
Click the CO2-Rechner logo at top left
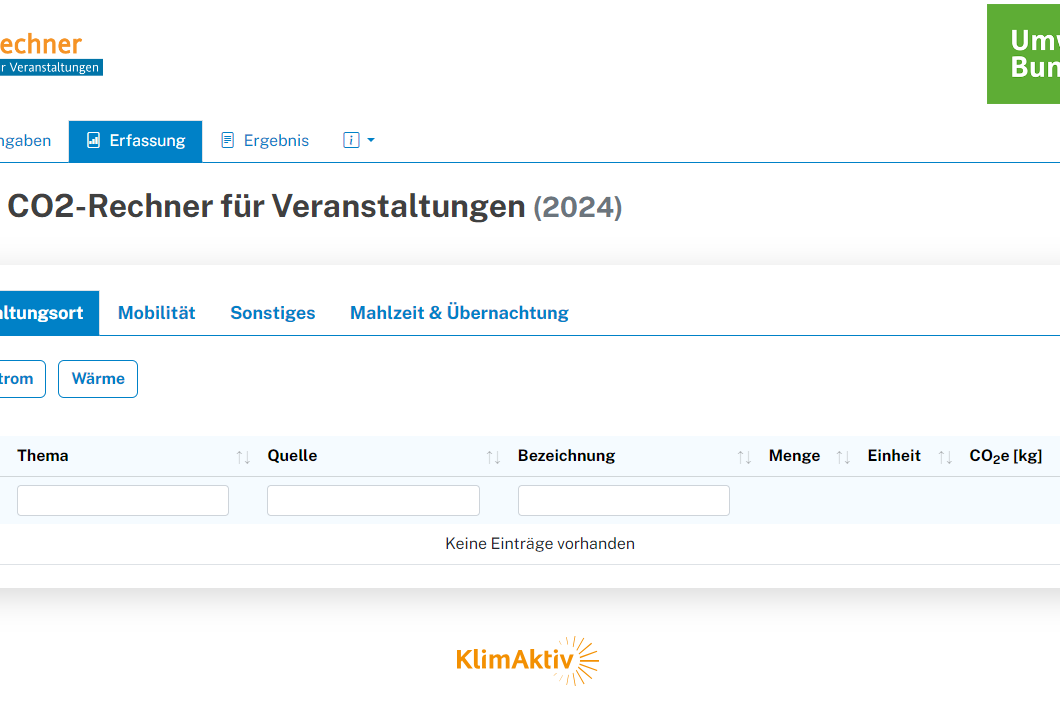45,53
